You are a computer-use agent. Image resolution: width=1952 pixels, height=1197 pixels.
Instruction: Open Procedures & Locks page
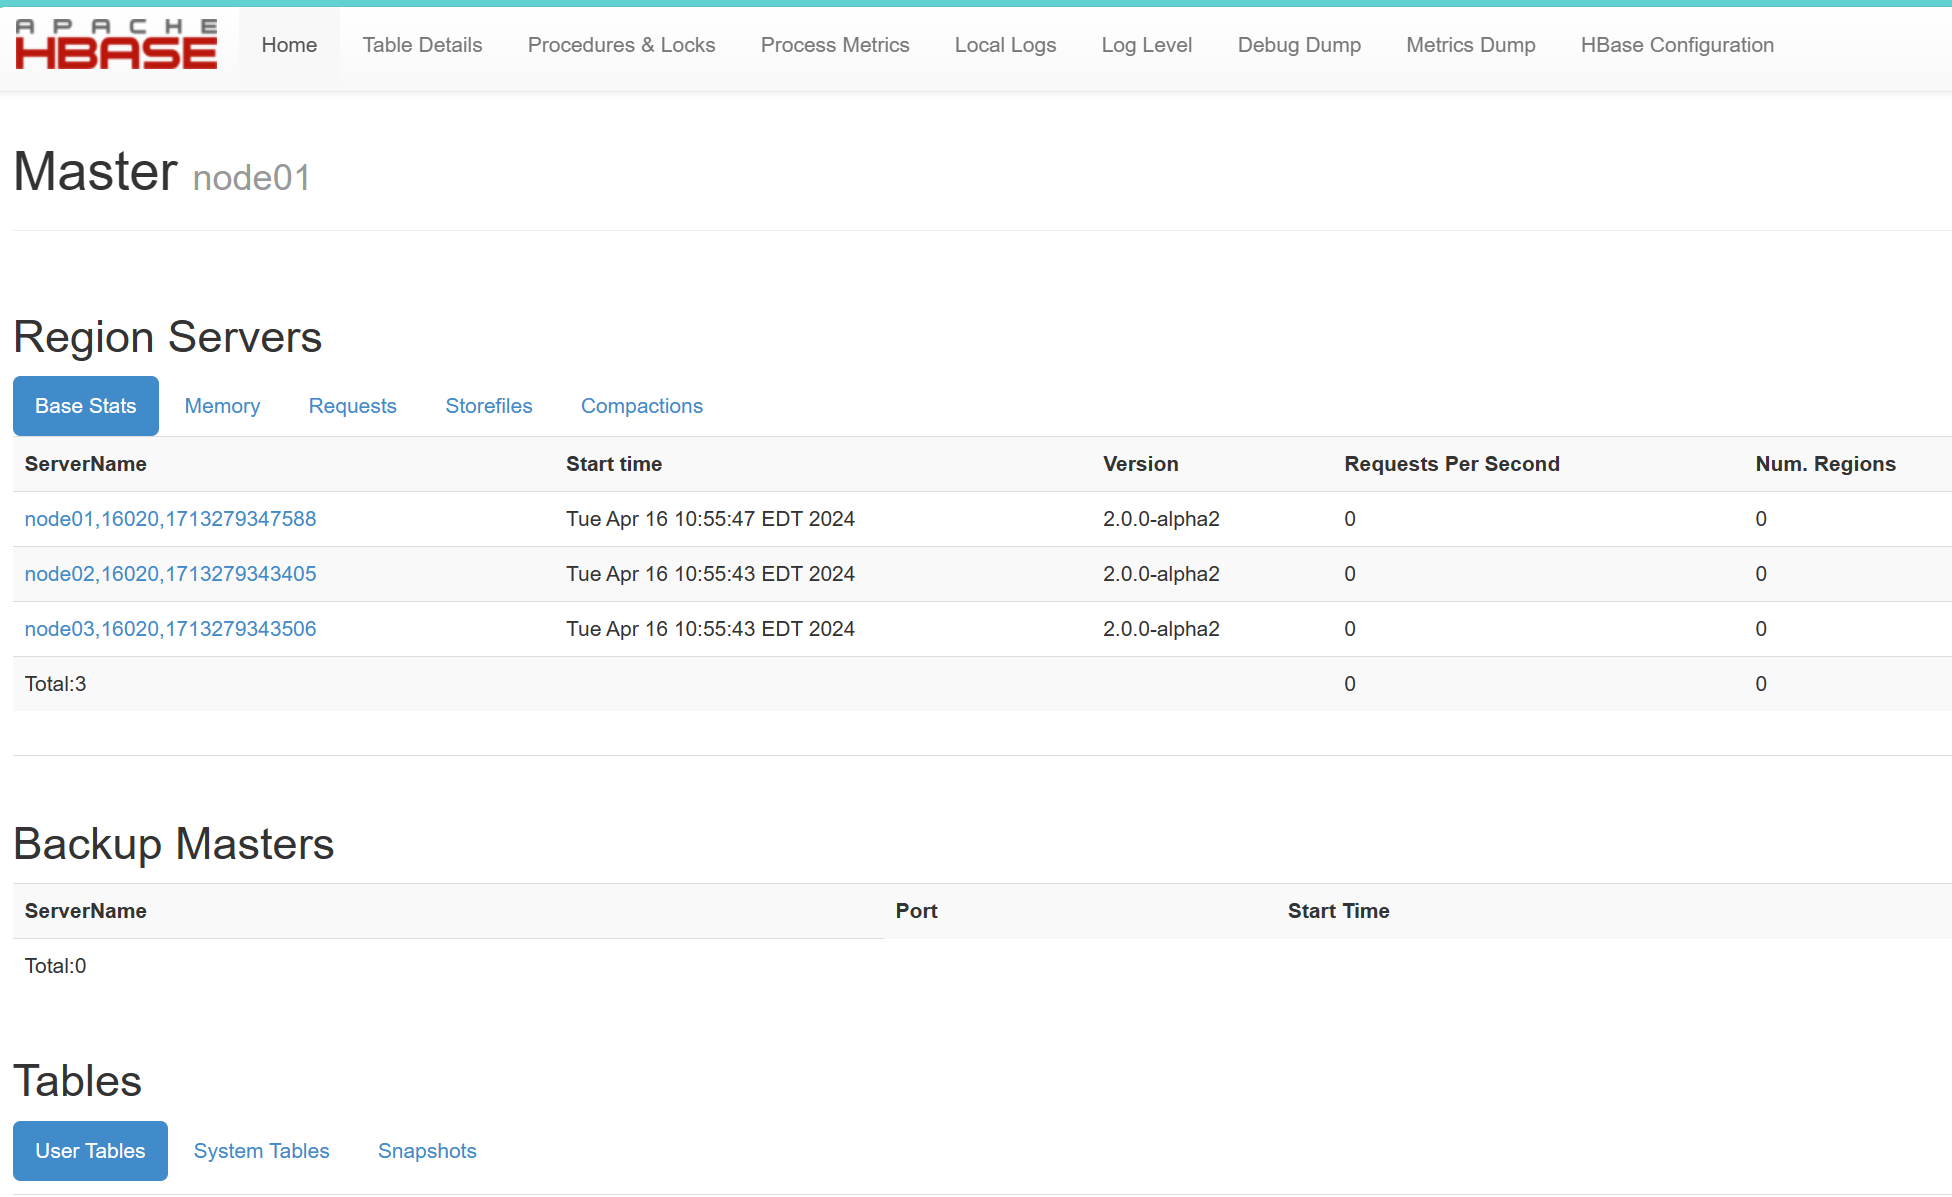[621, 45]
